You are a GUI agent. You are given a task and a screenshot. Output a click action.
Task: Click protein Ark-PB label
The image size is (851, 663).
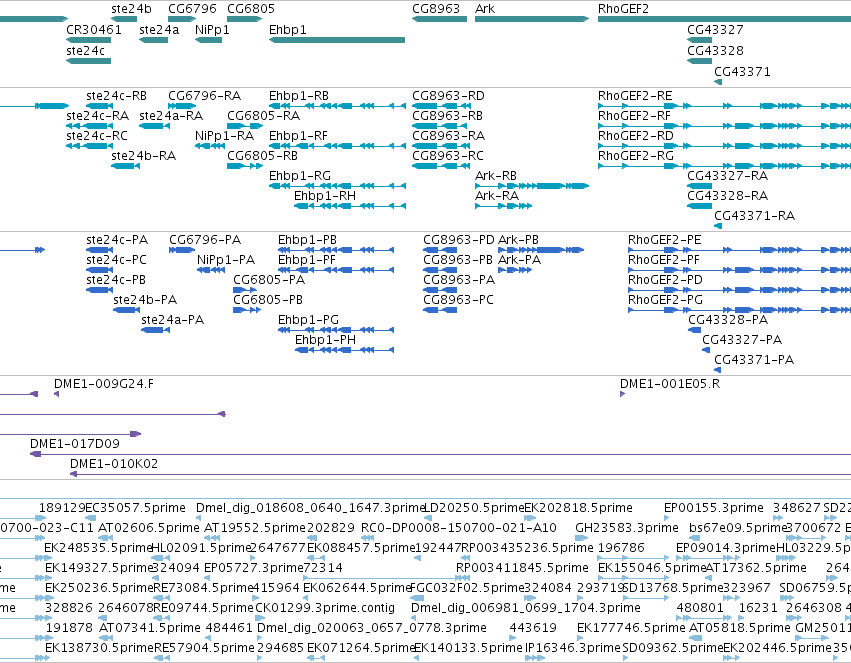coord(518,240)
